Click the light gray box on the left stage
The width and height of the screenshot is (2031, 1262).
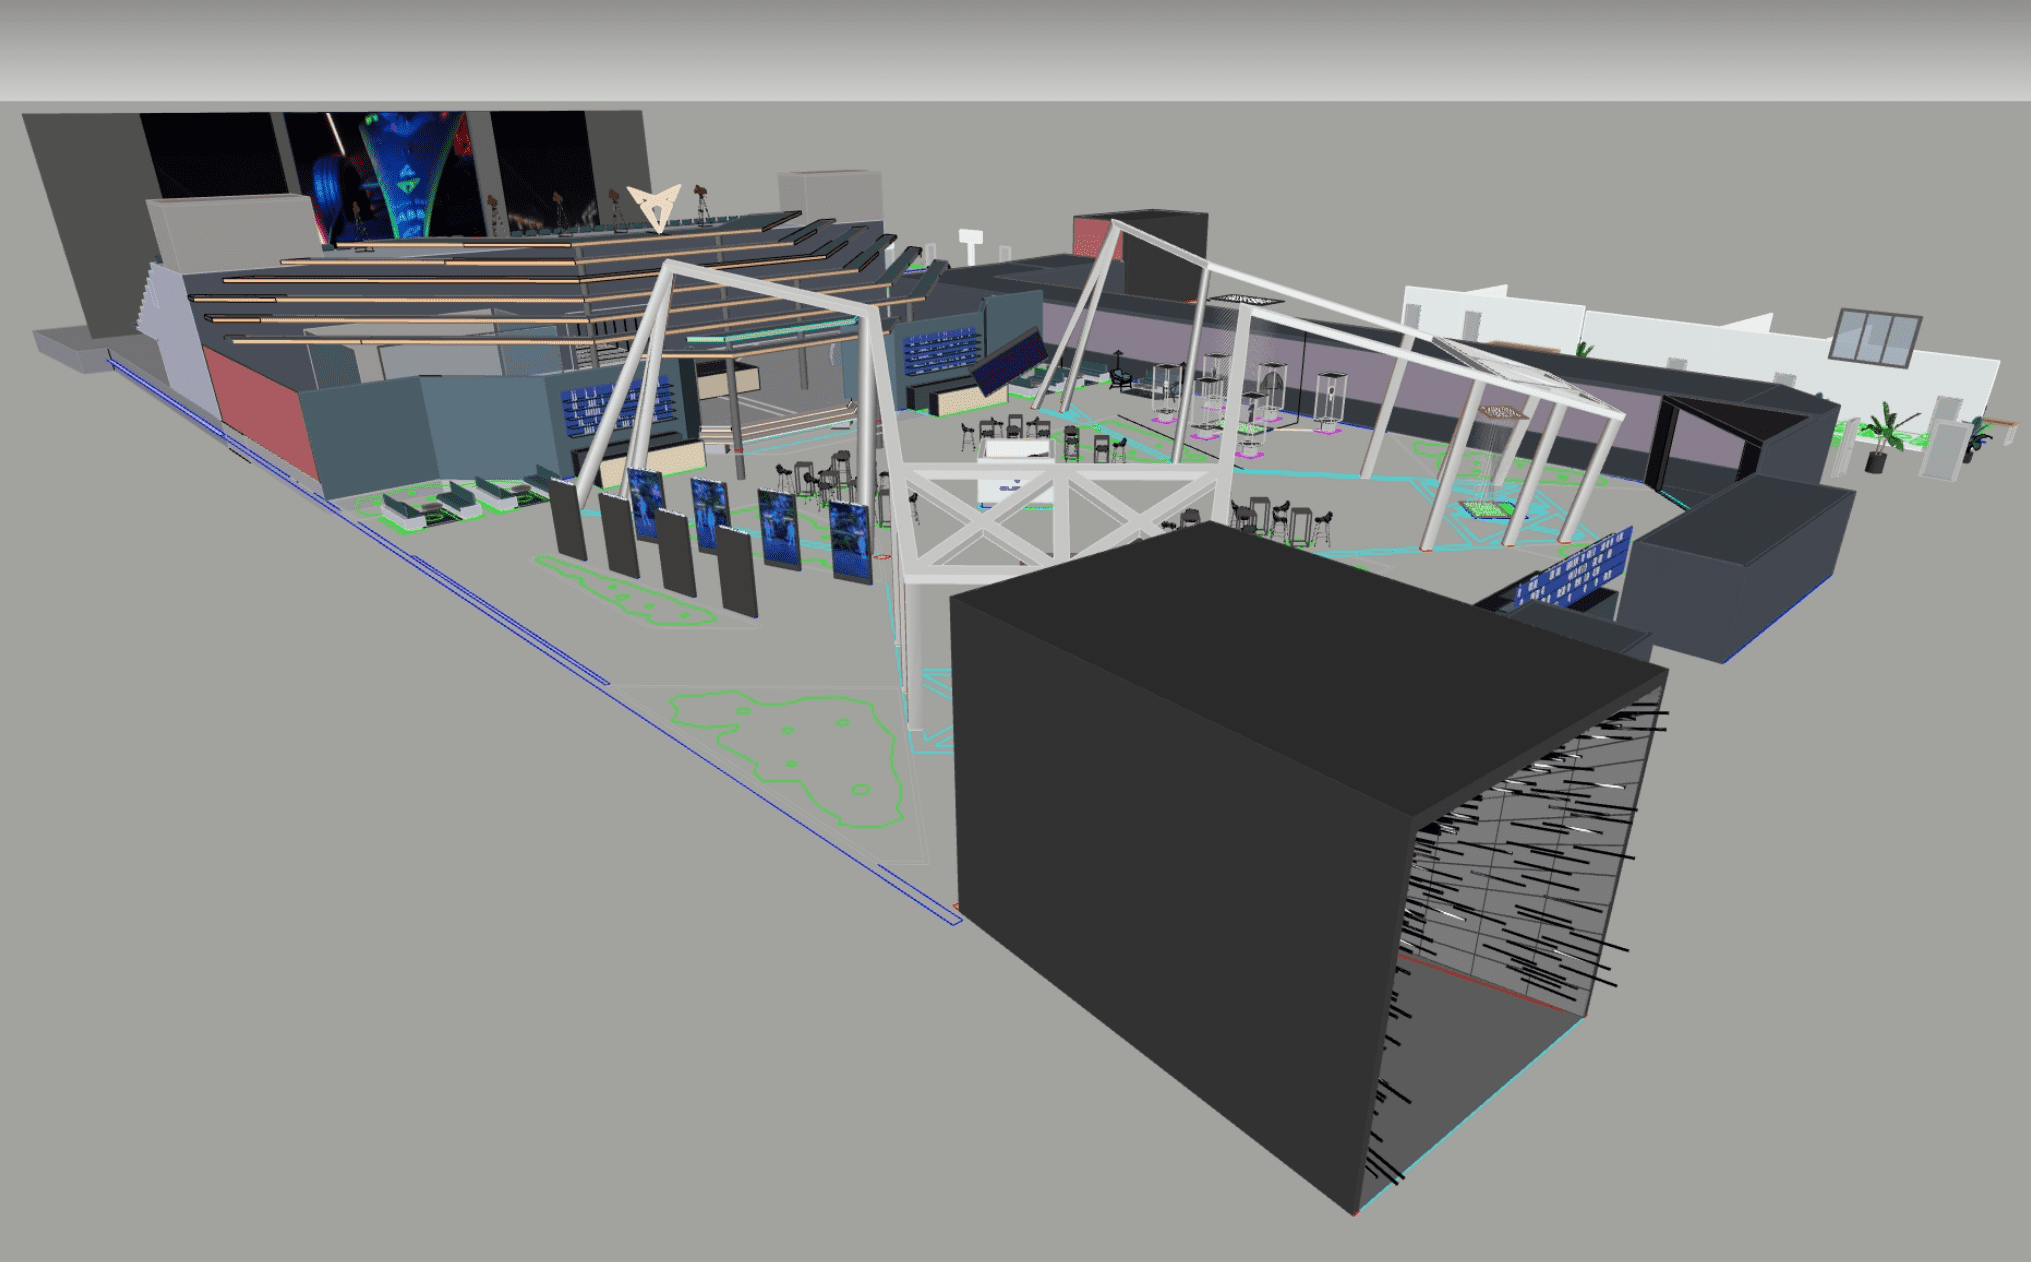click(230, 230)
